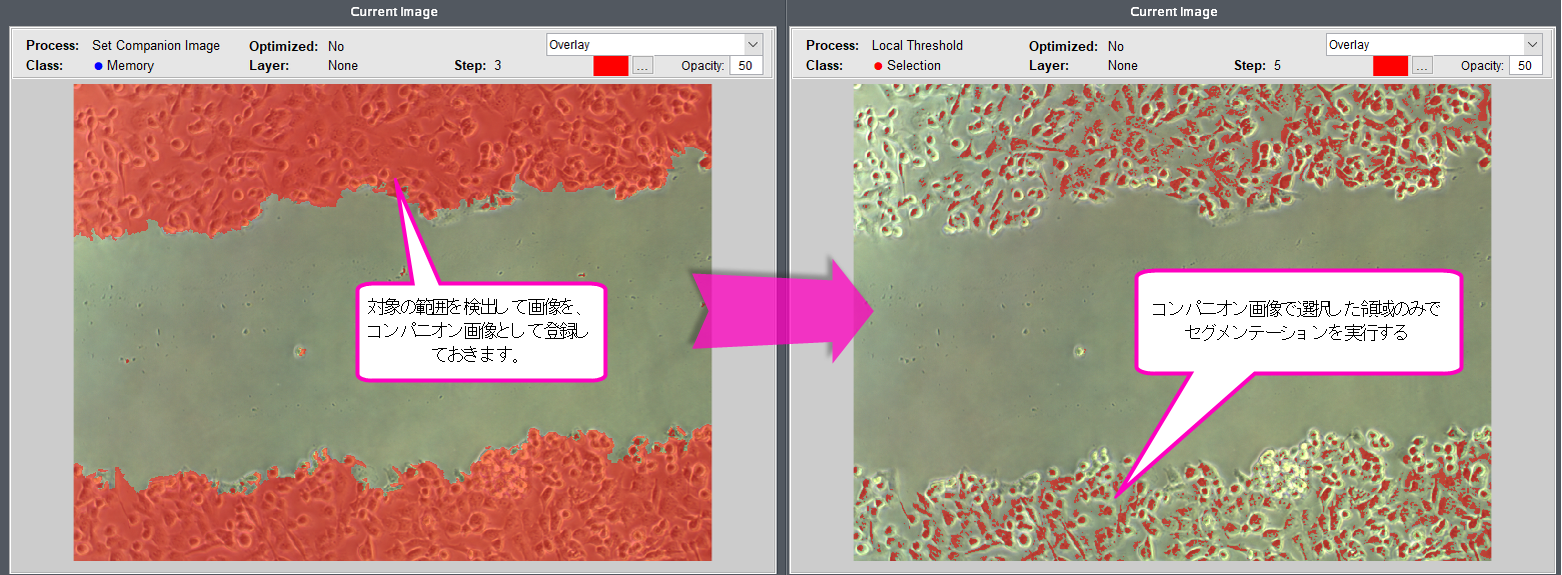Click the 'Set Companion Image' process text

click(156, 46)
